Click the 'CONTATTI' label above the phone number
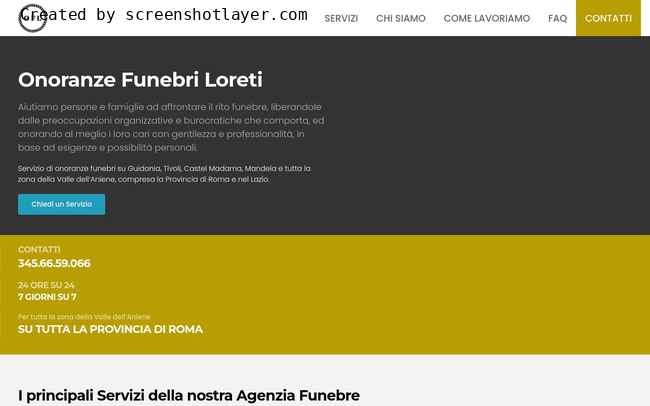The image size is (650, 406). click(39, 250)
